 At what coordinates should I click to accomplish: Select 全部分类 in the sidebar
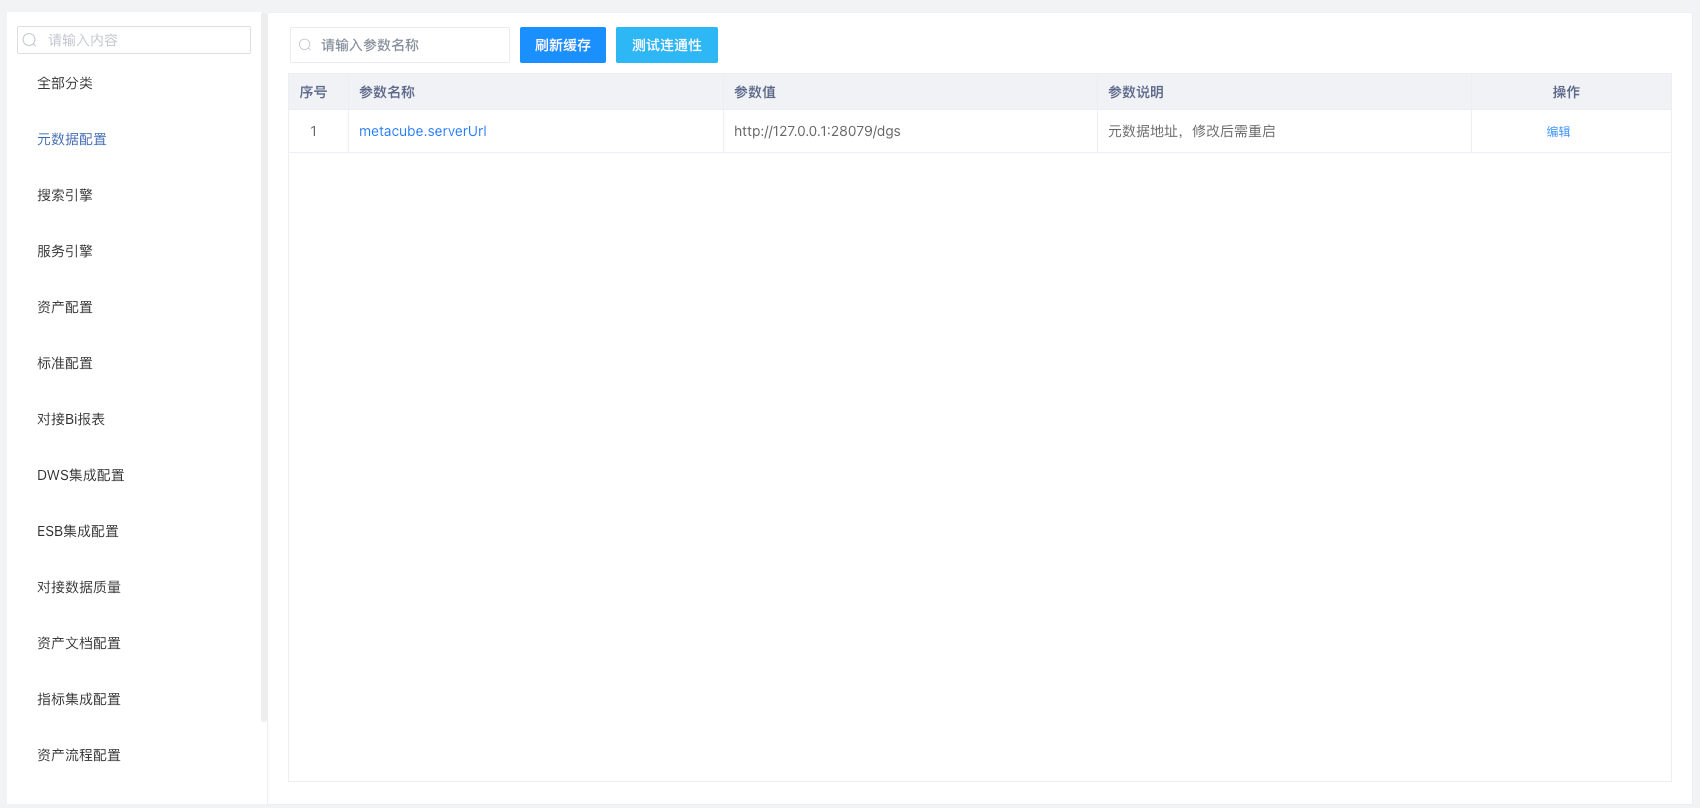pyautogui.click(x=65, y=83)
